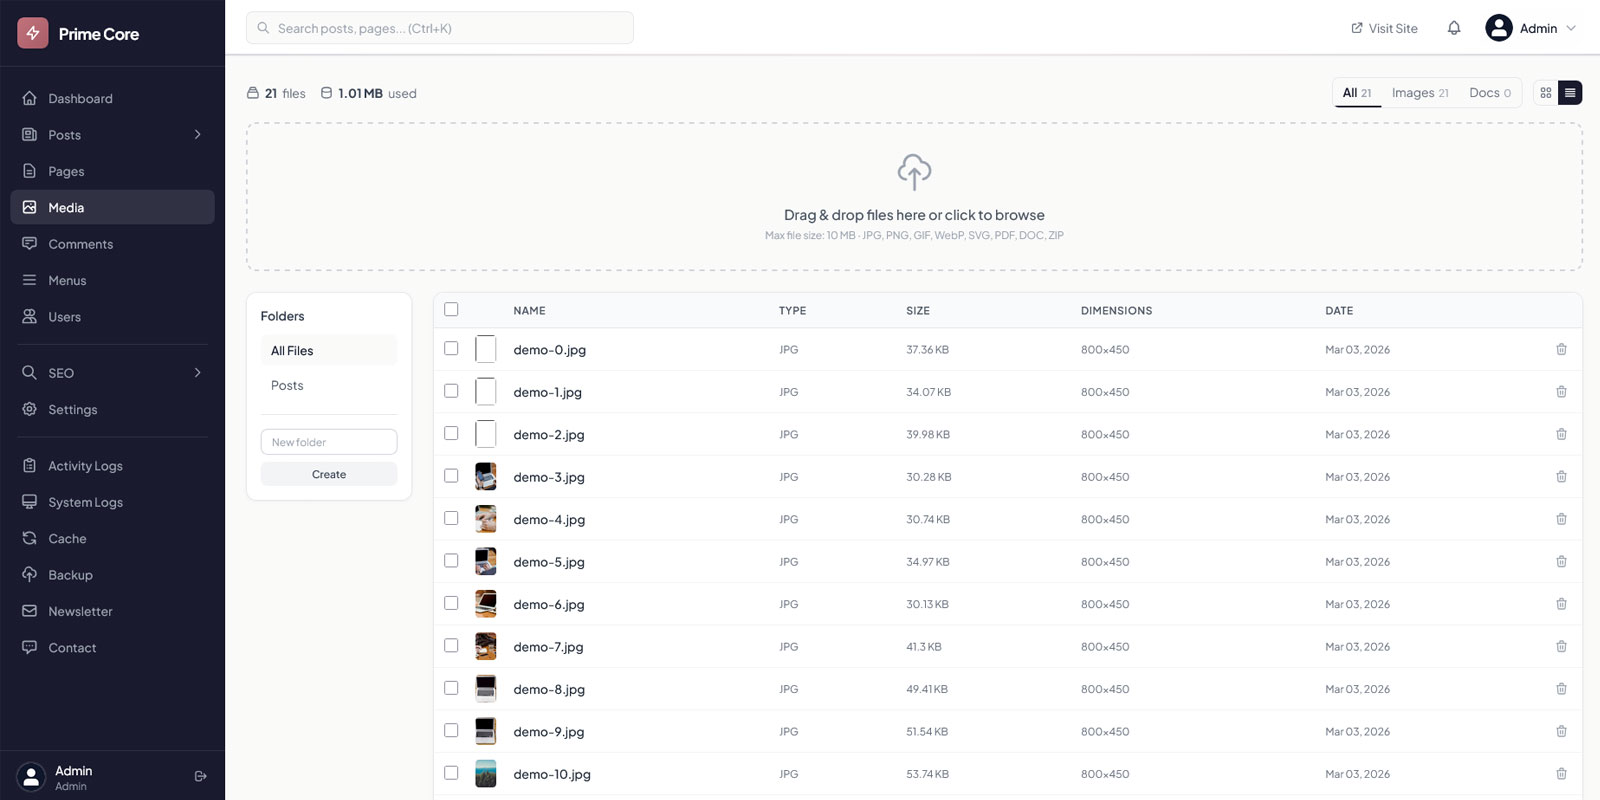Check the box for demo-3.jpg
Screen dimensions: 1600x800
[451, 476]
